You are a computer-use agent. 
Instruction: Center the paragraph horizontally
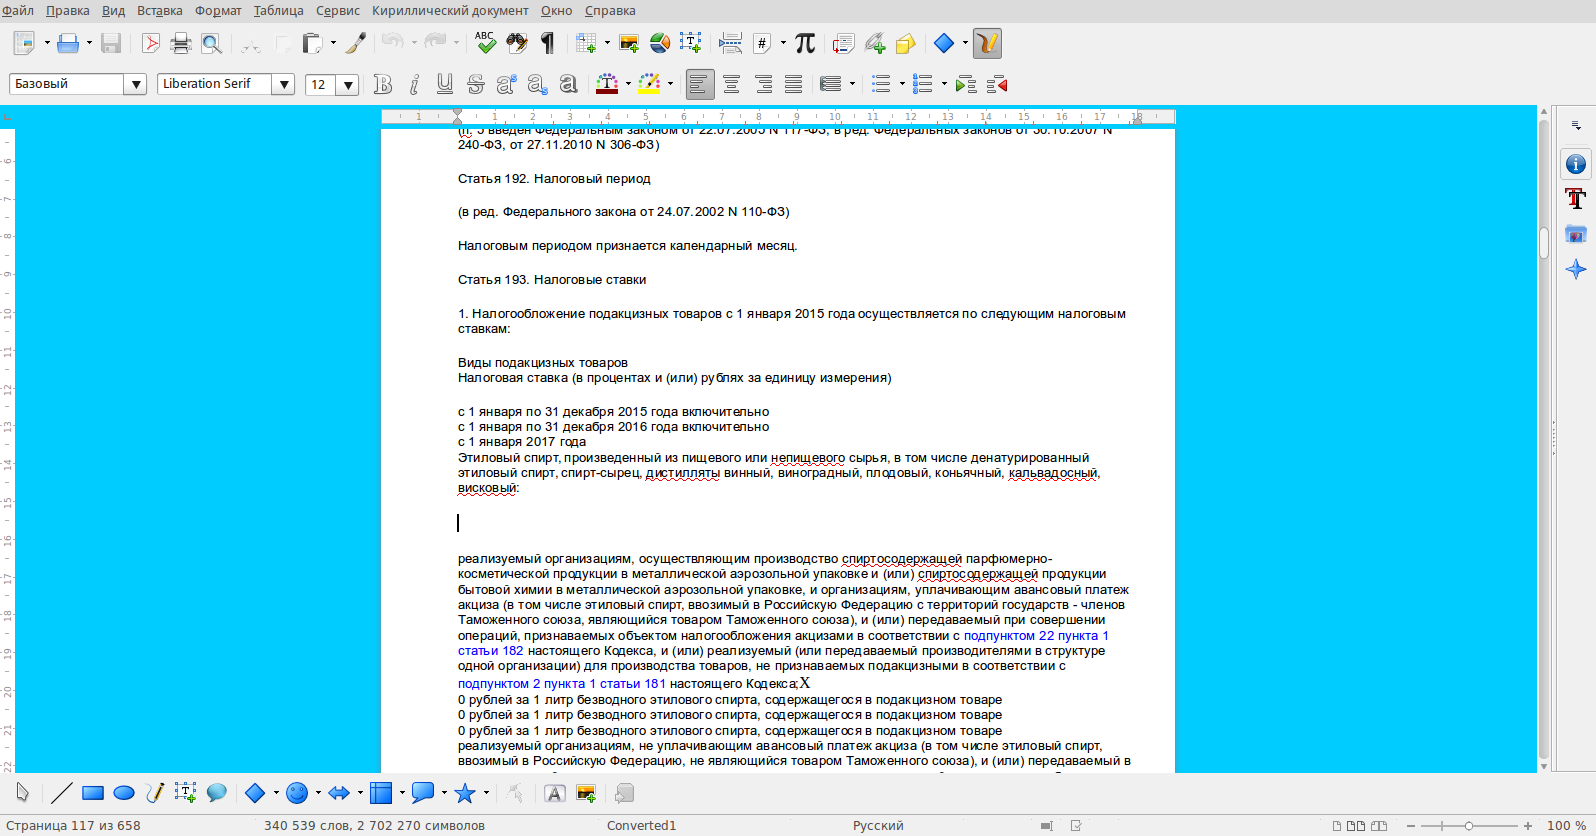732,84
